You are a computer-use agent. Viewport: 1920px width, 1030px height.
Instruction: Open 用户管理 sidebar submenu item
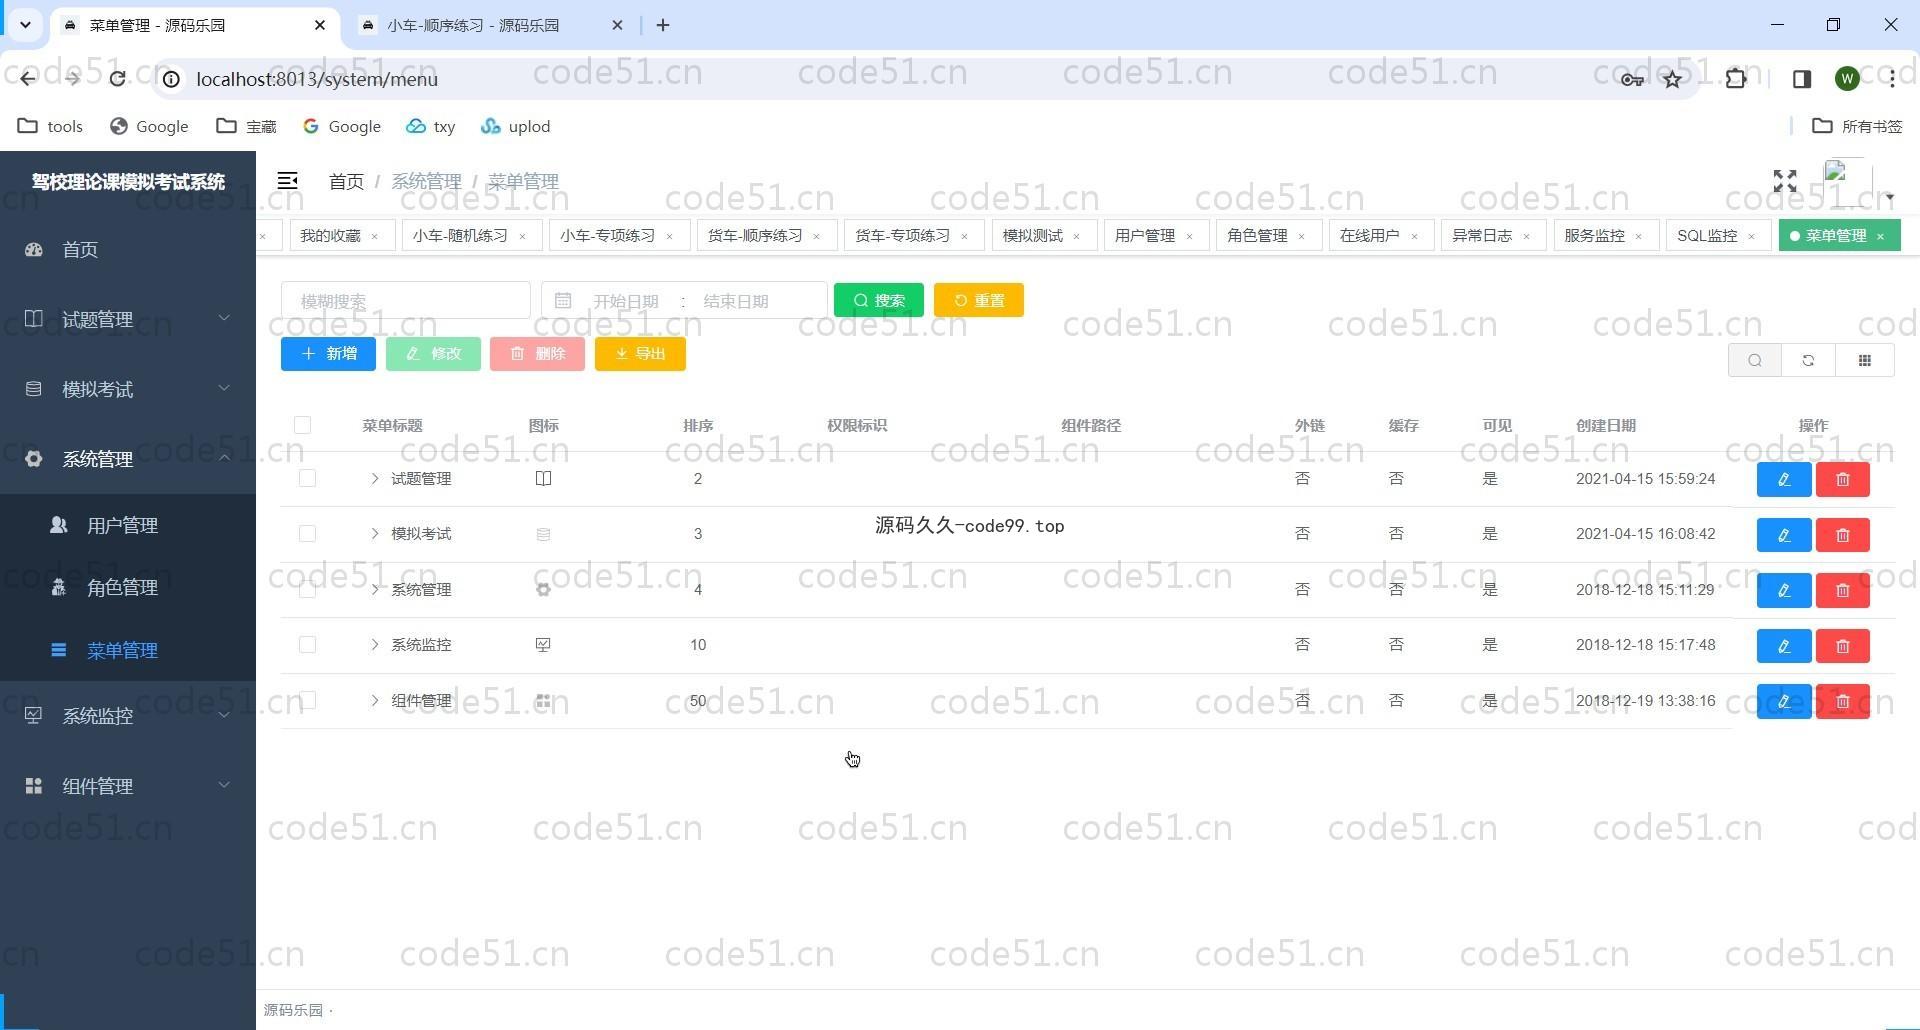click(128, 525)
